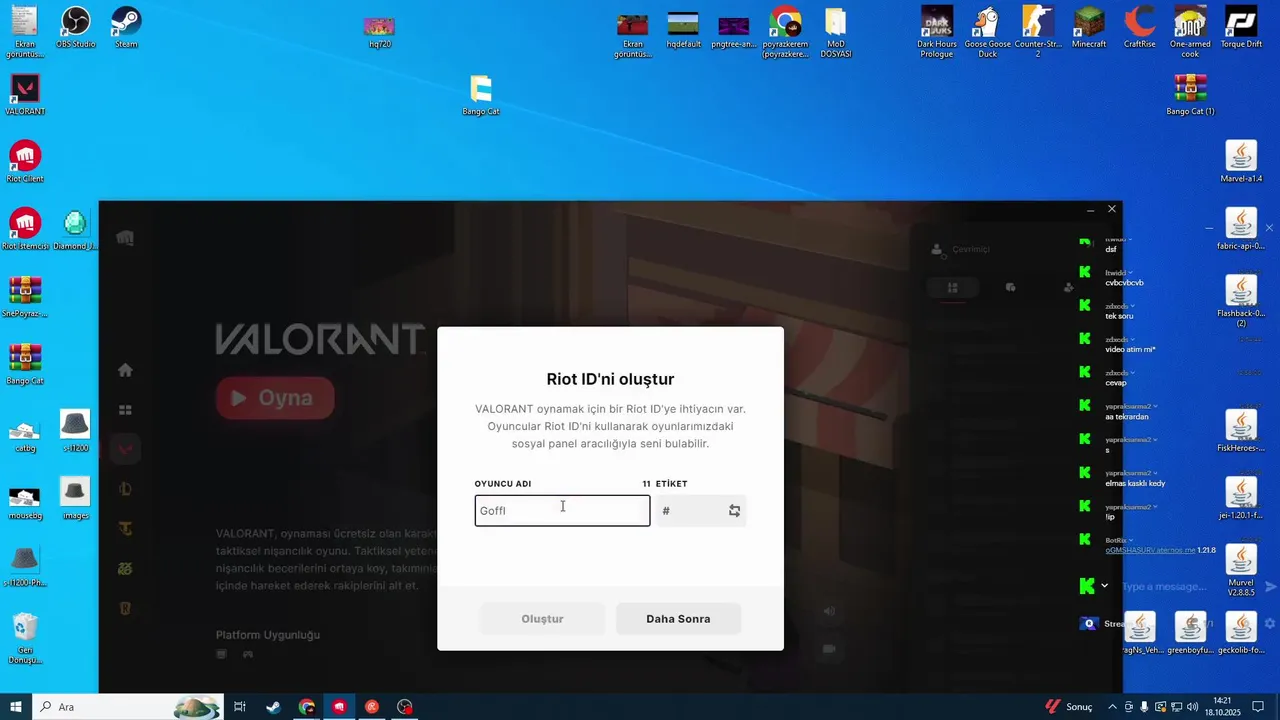Viewport: 1280px width, 720px height.
Task: Select the 2XKO sidebar icon
Action: tap(125, 568)
